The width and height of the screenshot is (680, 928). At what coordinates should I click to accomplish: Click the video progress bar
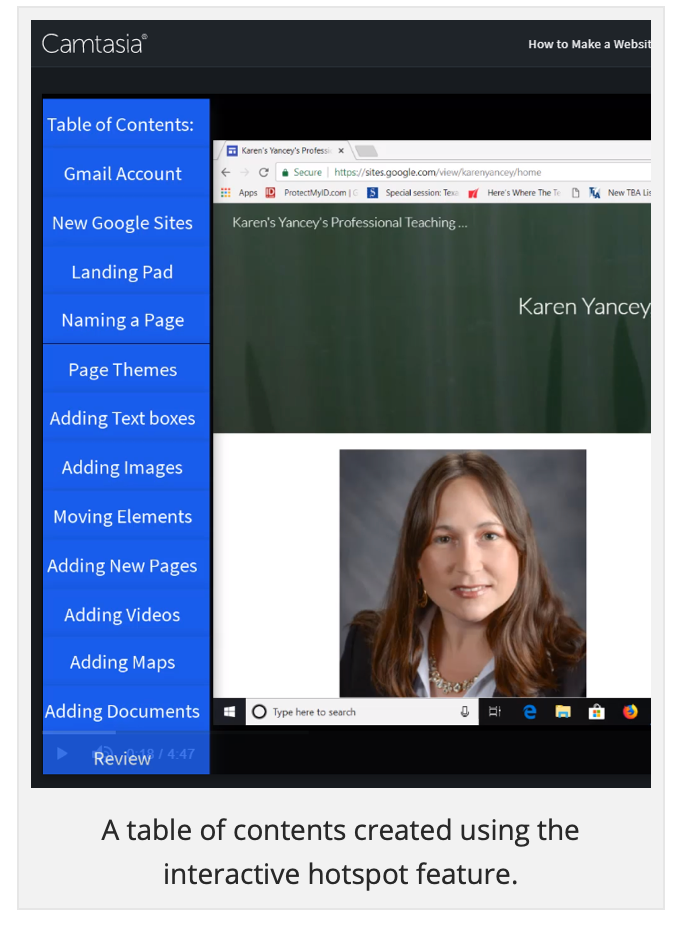click(175, 733)
